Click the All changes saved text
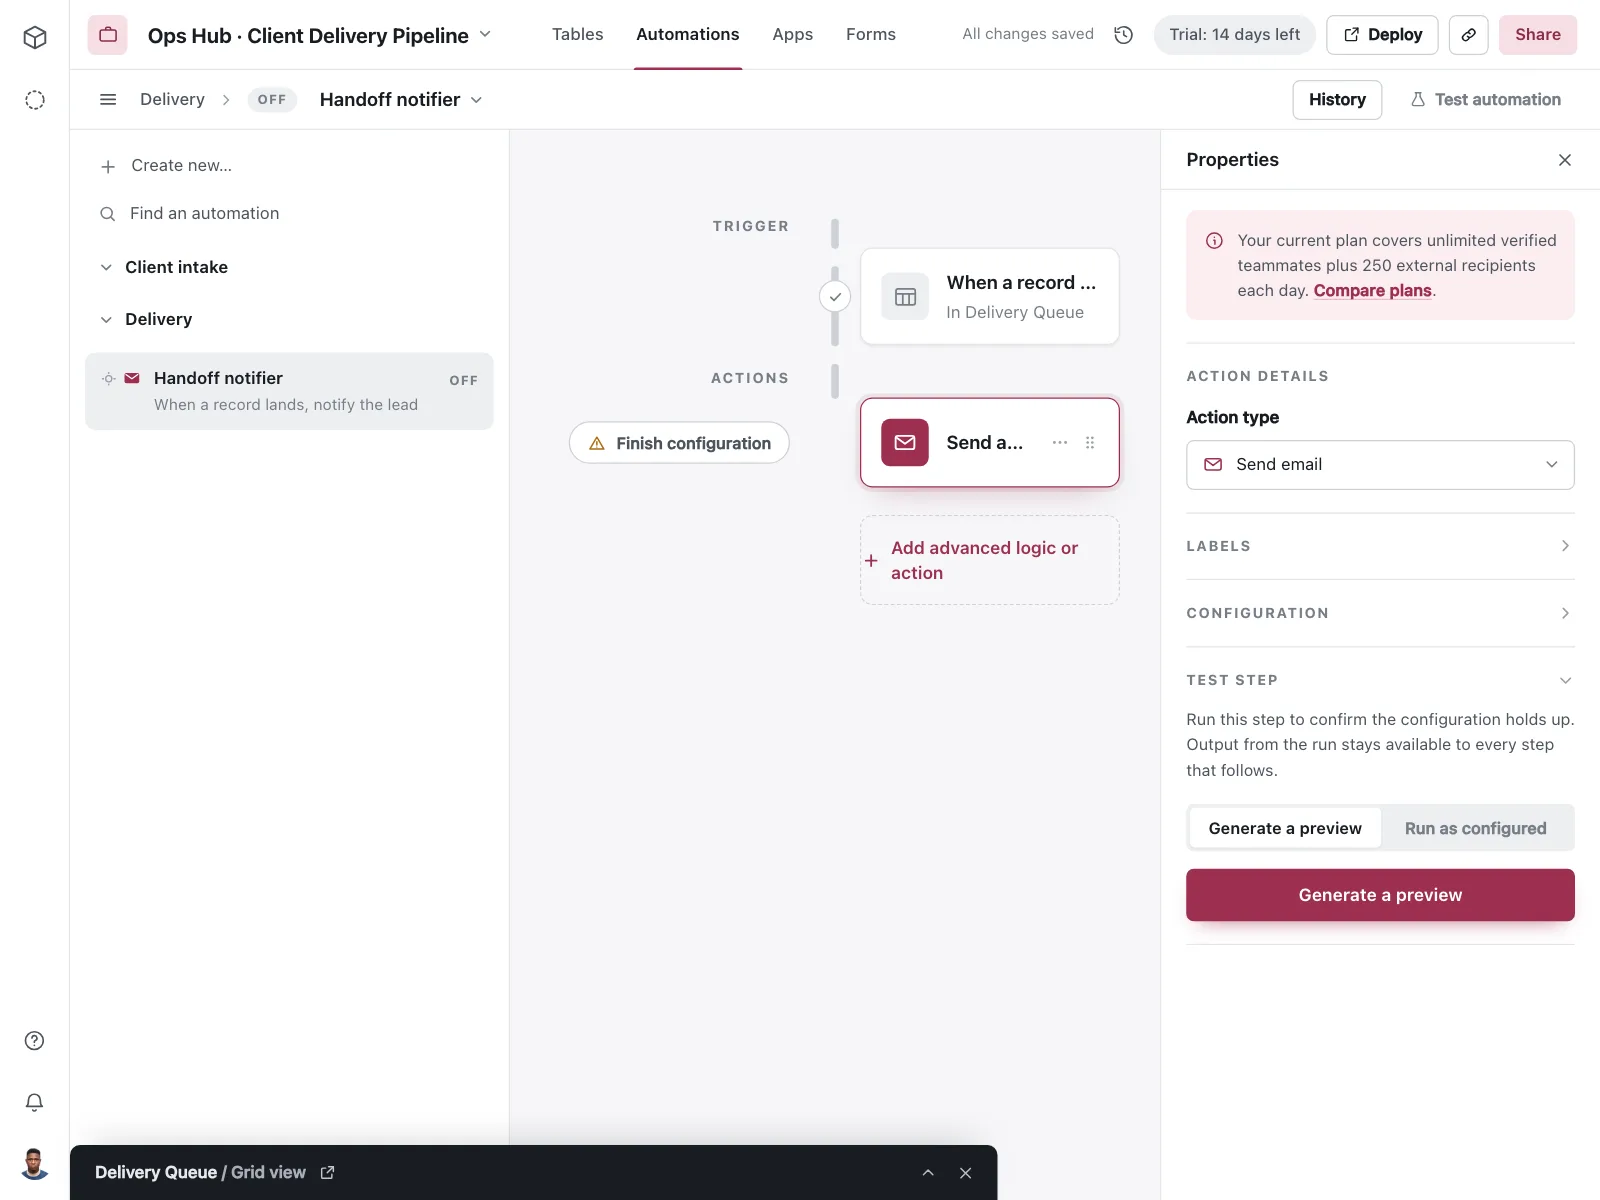The image size is (1600, 1200). coord(1027,34)
